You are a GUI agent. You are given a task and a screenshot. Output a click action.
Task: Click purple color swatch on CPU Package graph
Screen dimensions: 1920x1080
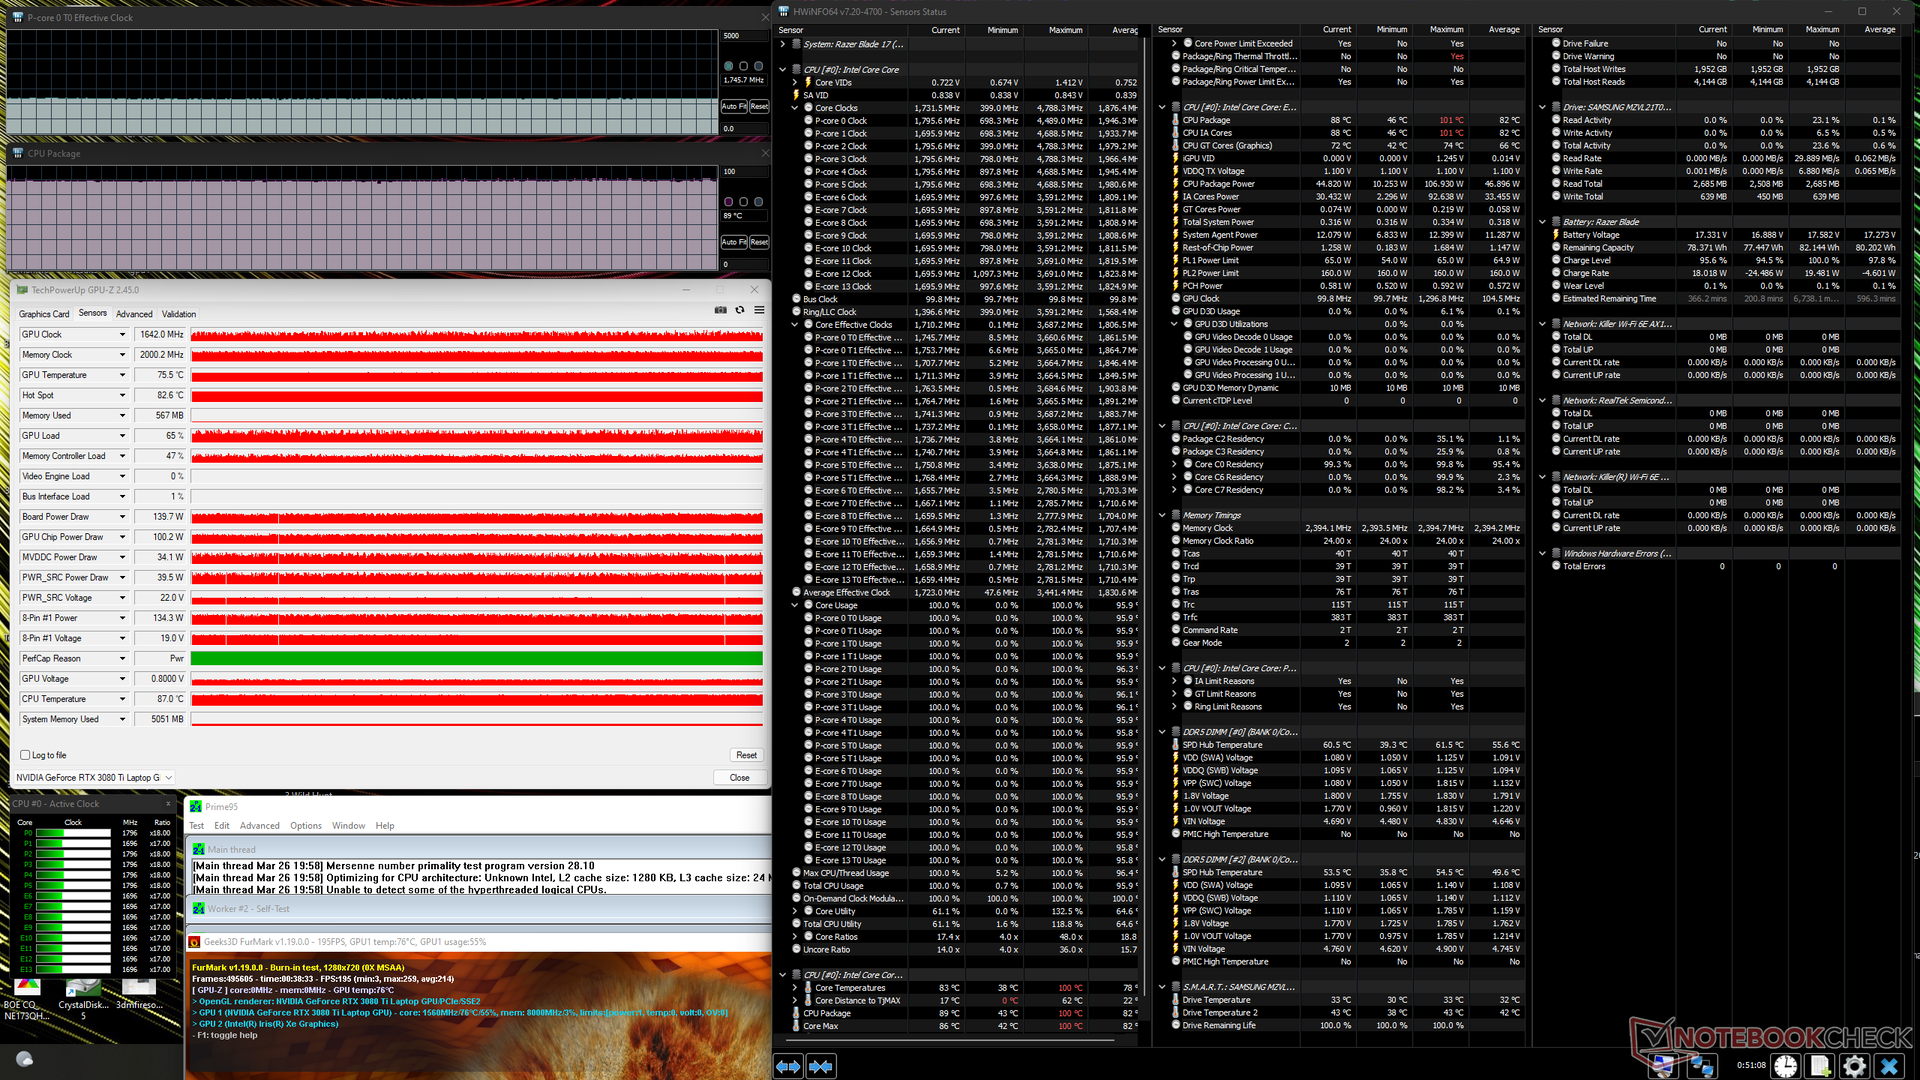click(728, 201)
